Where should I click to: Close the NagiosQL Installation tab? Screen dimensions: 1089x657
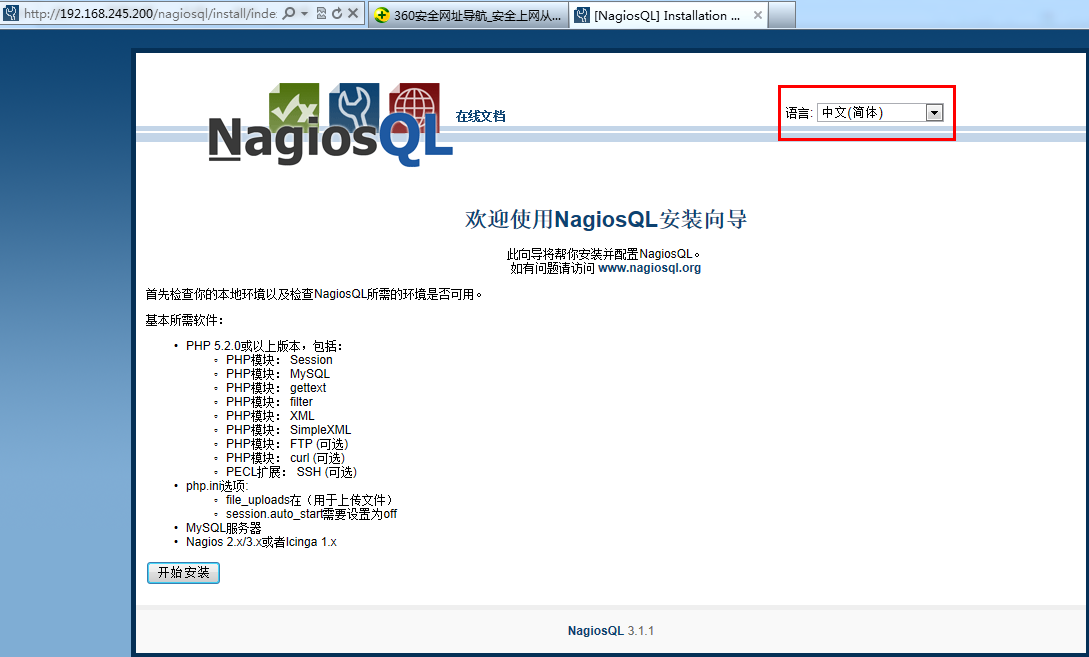click(x=758, y=15)
